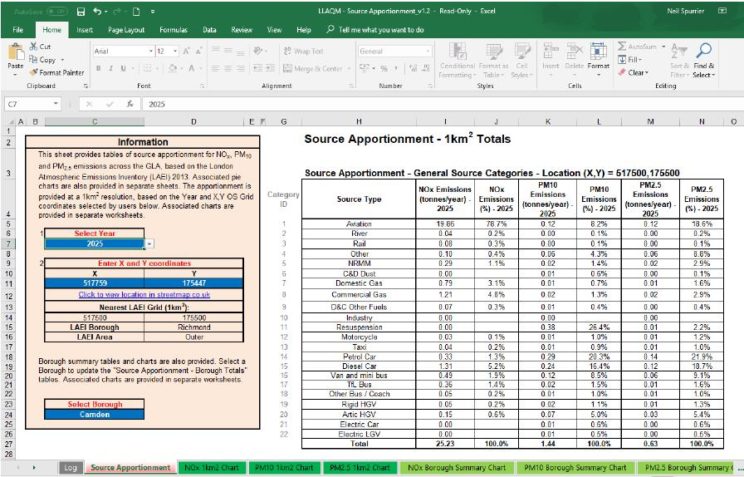Open Format as Table gallery

click(493, 60)
